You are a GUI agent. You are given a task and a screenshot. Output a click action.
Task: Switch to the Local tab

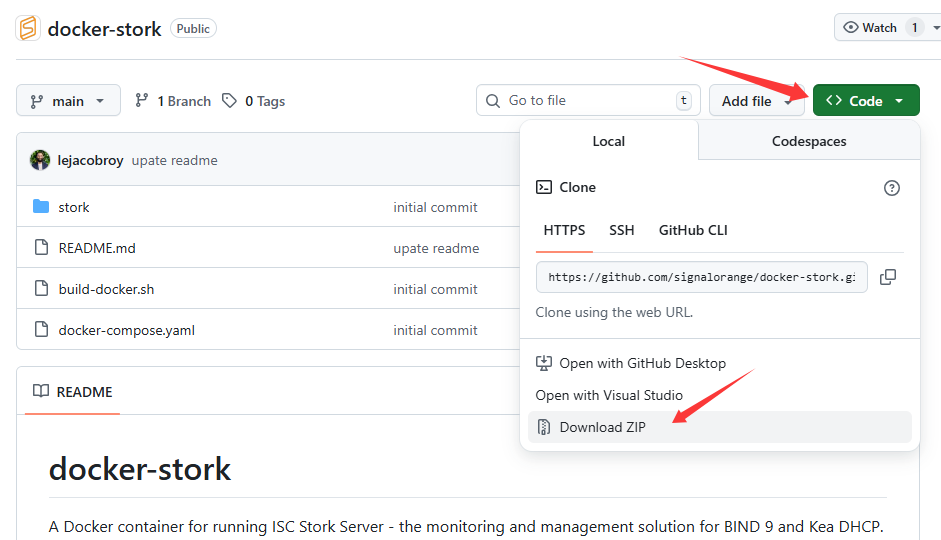tap(609, 141)
